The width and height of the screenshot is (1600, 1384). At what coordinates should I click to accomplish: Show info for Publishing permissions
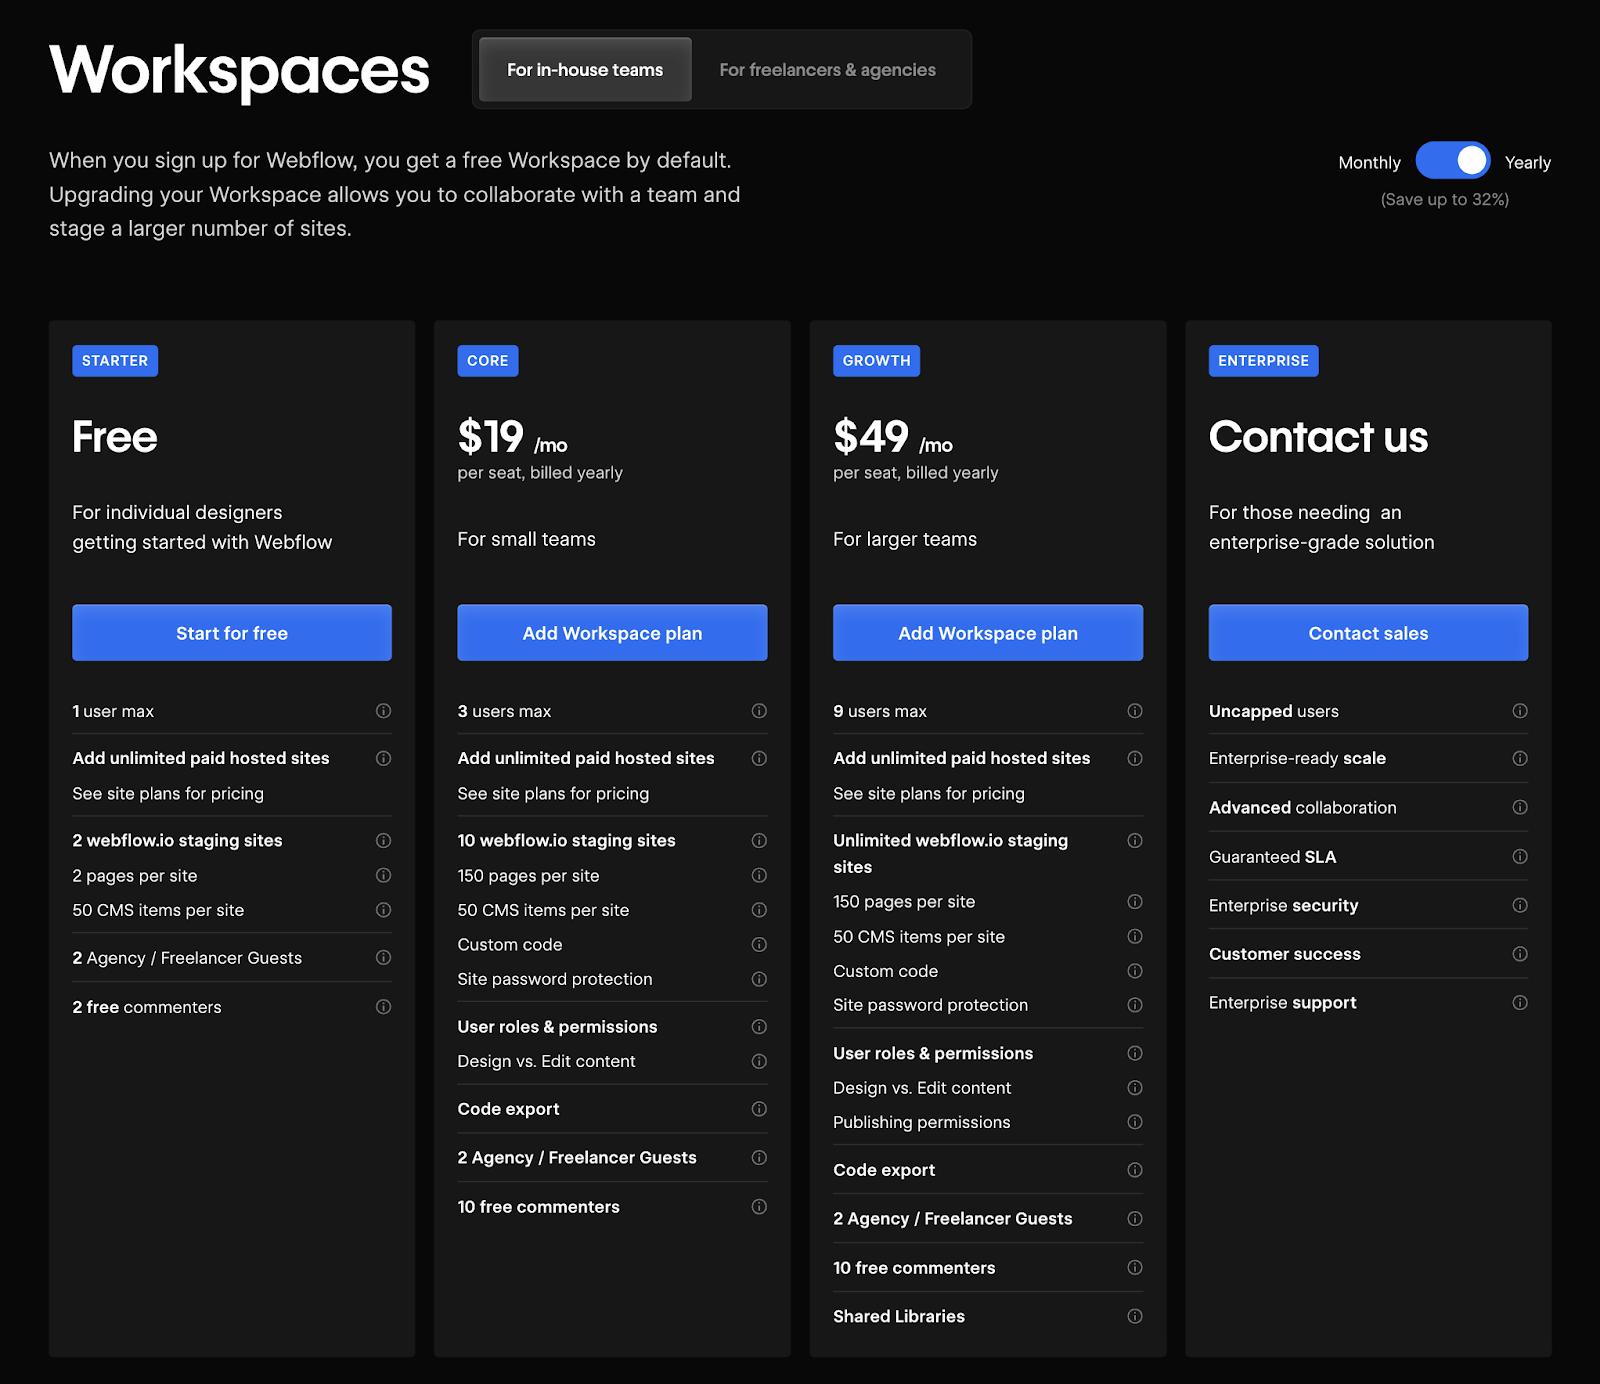(1135, 1122)
